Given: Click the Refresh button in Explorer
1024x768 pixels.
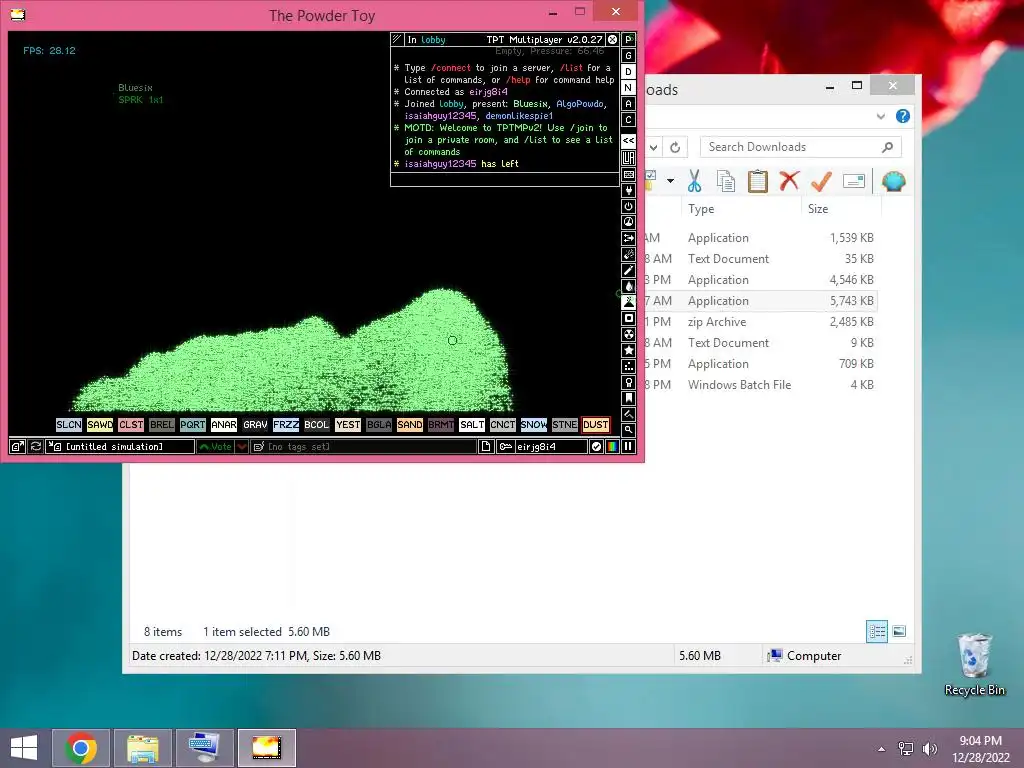Looking at the screenshot, I should pos(675,148).
